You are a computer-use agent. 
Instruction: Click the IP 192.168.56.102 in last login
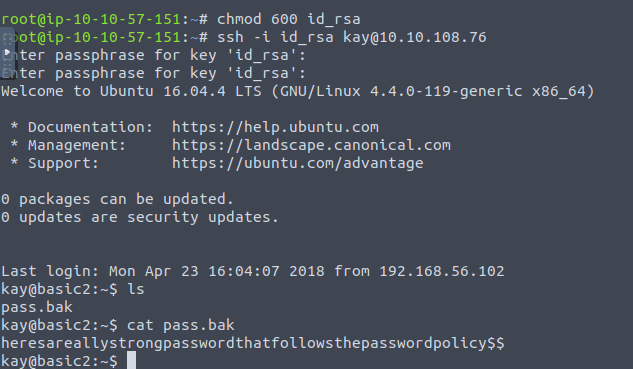tap(442, 271)
